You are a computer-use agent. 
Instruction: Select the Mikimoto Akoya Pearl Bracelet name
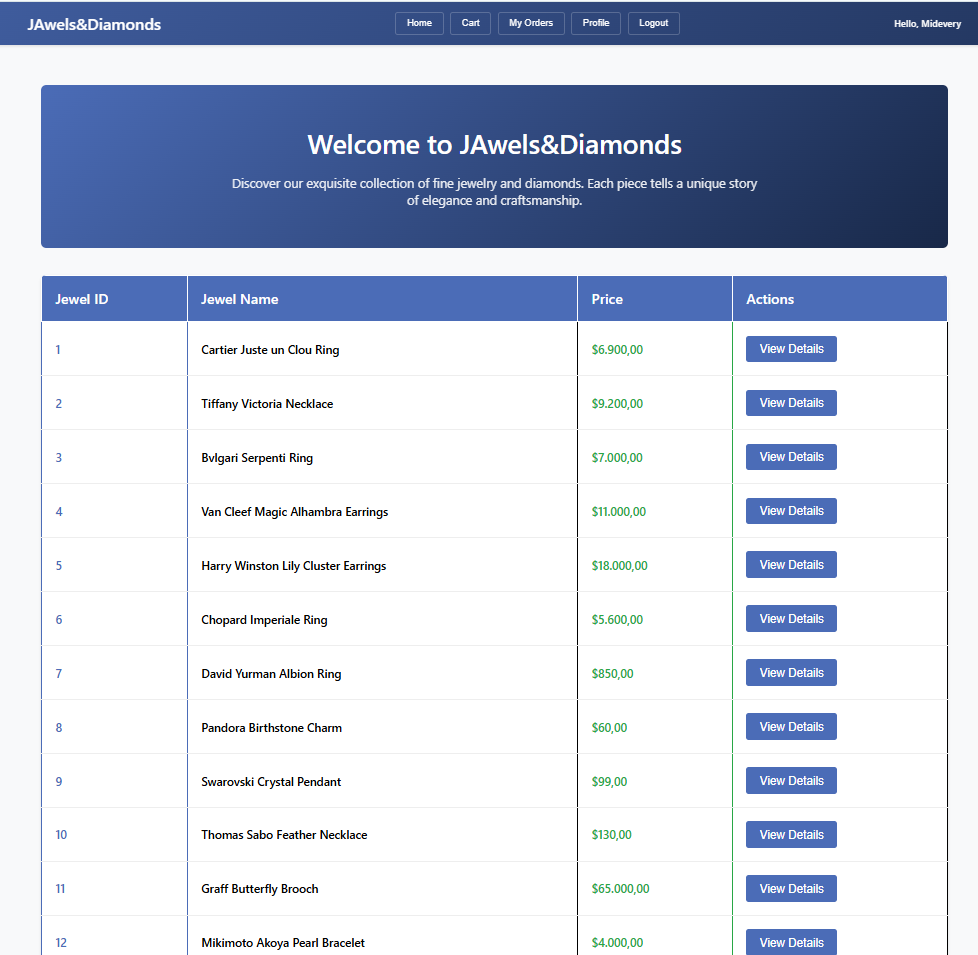coord(283,943)
